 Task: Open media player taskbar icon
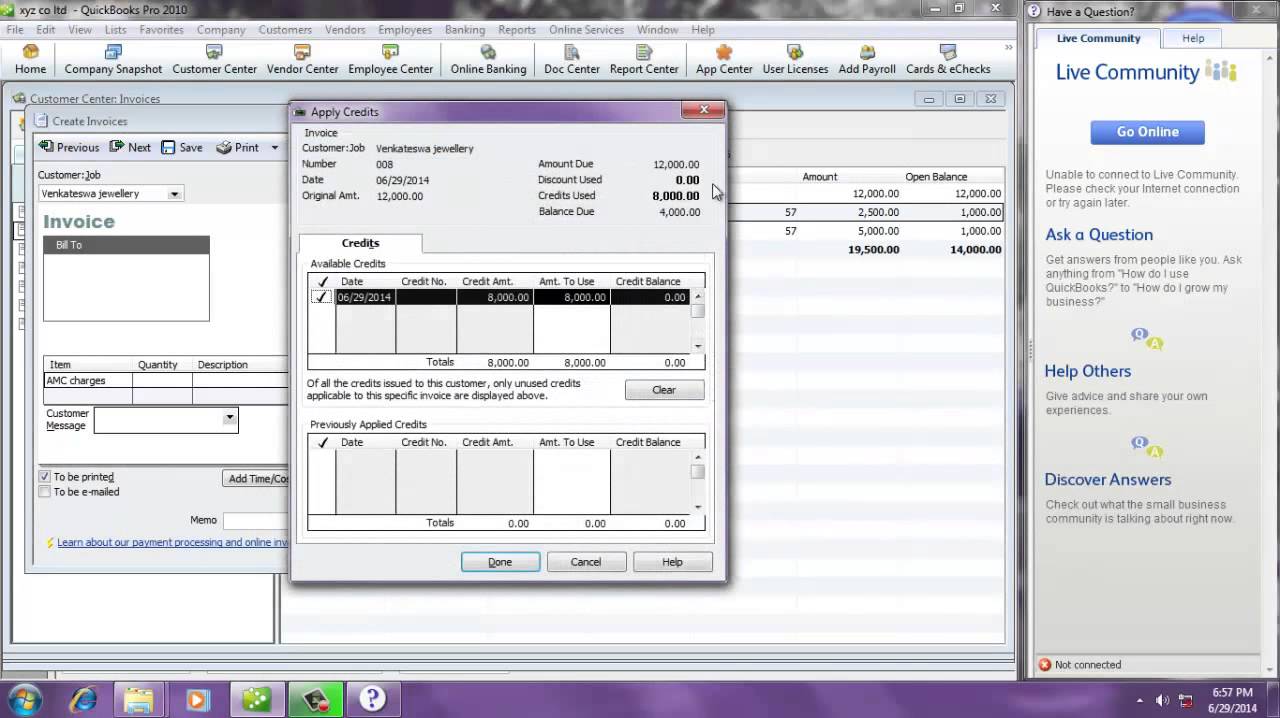pyautogui.click(x=197, y=699)
